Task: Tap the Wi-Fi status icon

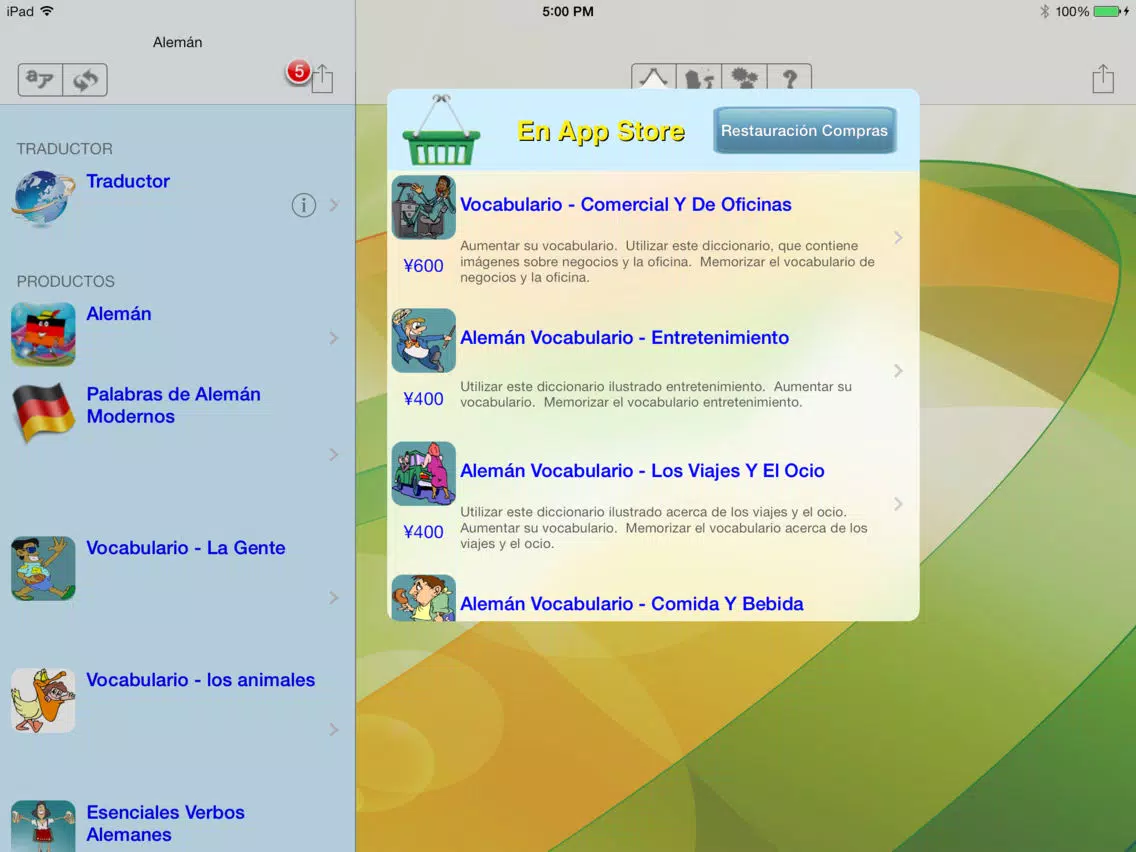Action: tap(47, 11)
